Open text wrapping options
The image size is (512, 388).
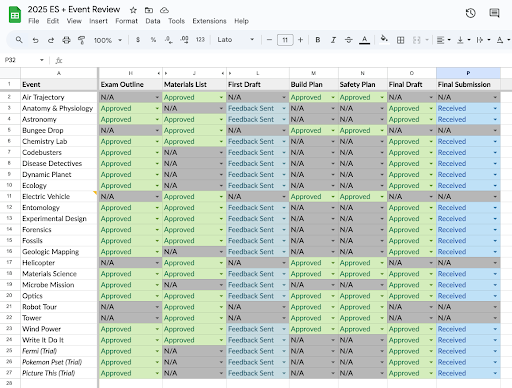(483, 40)
